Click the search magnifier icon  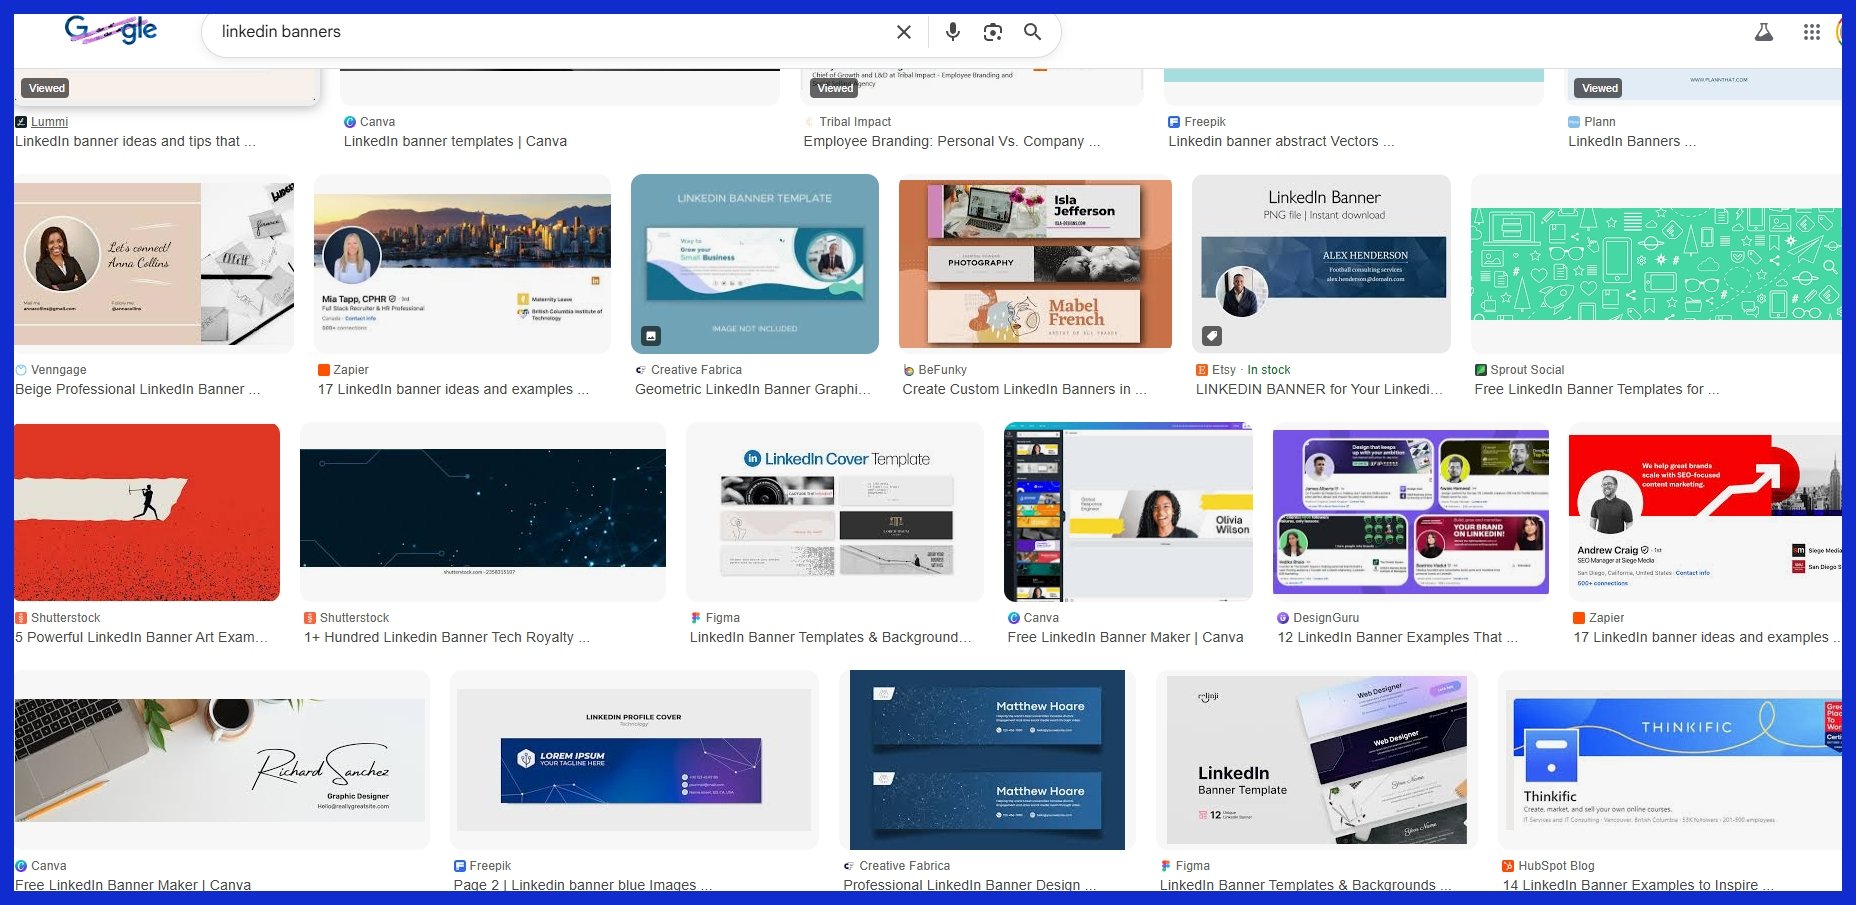(x=1032, y=31)
